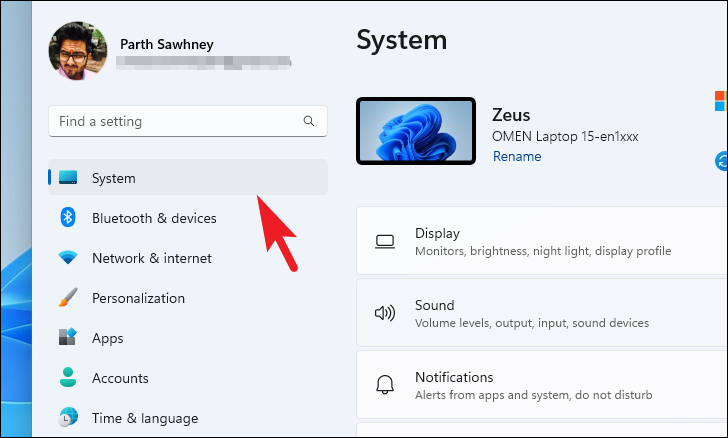
Task: Open the user profile picture
Action: coord(78,51)
